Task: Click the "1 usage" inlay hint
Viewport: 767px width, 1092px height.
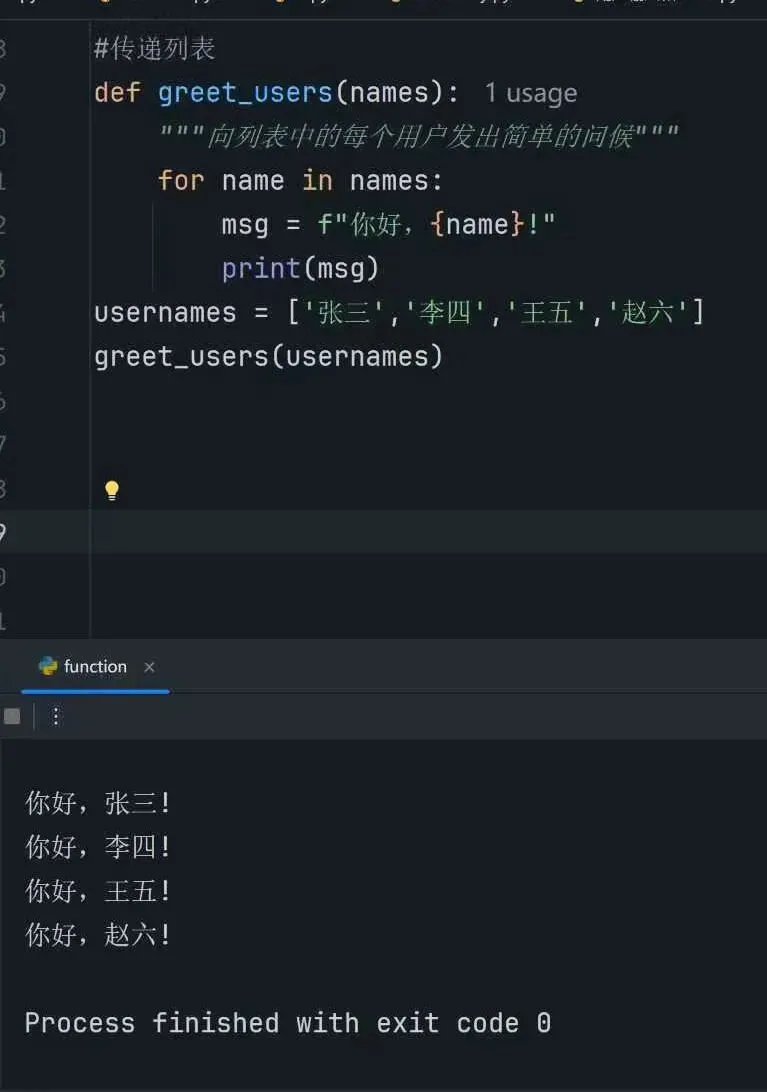Action: click(530, 93)
